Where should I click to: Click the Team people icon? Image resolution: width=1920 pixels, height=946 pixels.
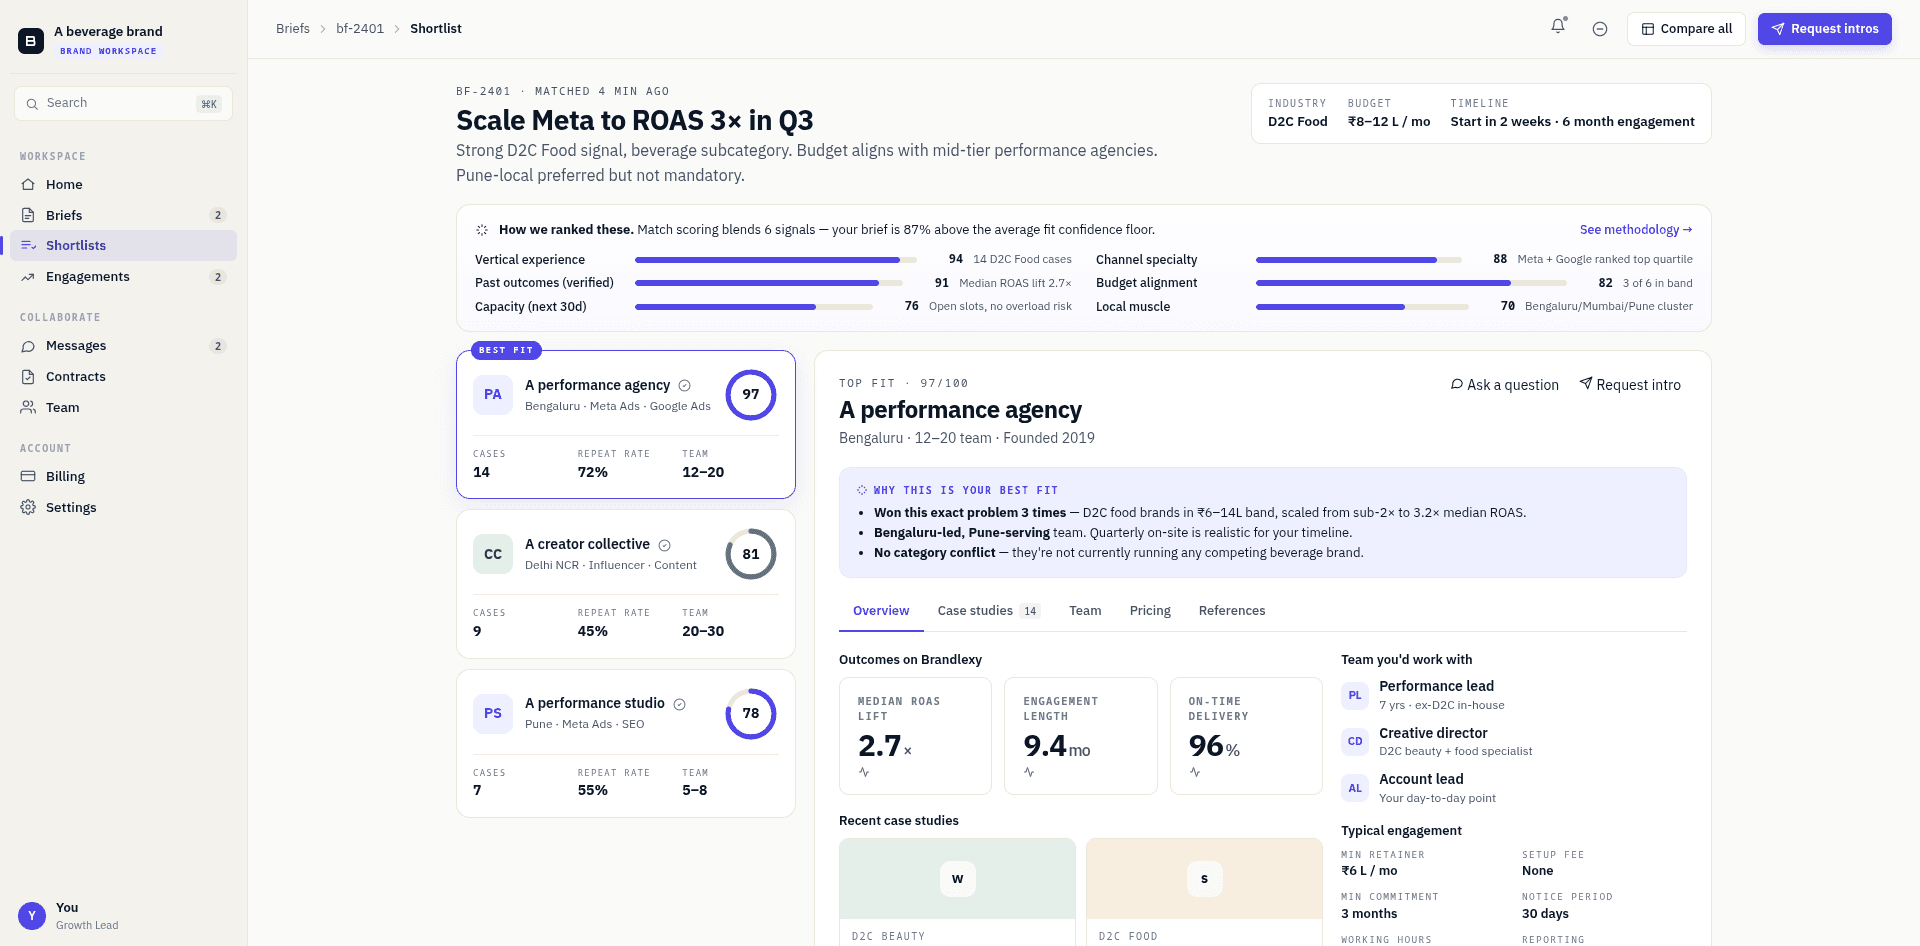point(28,407)
